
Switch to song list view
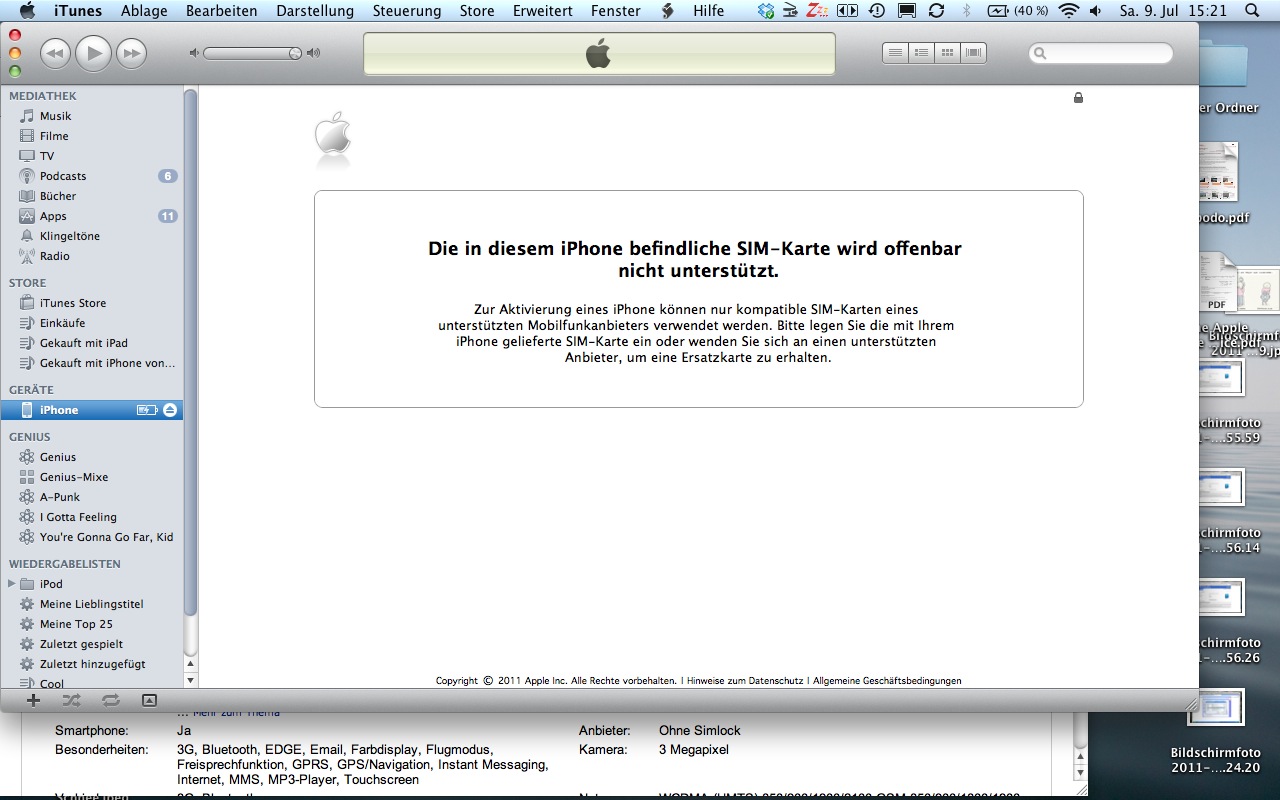coord(895,53)
